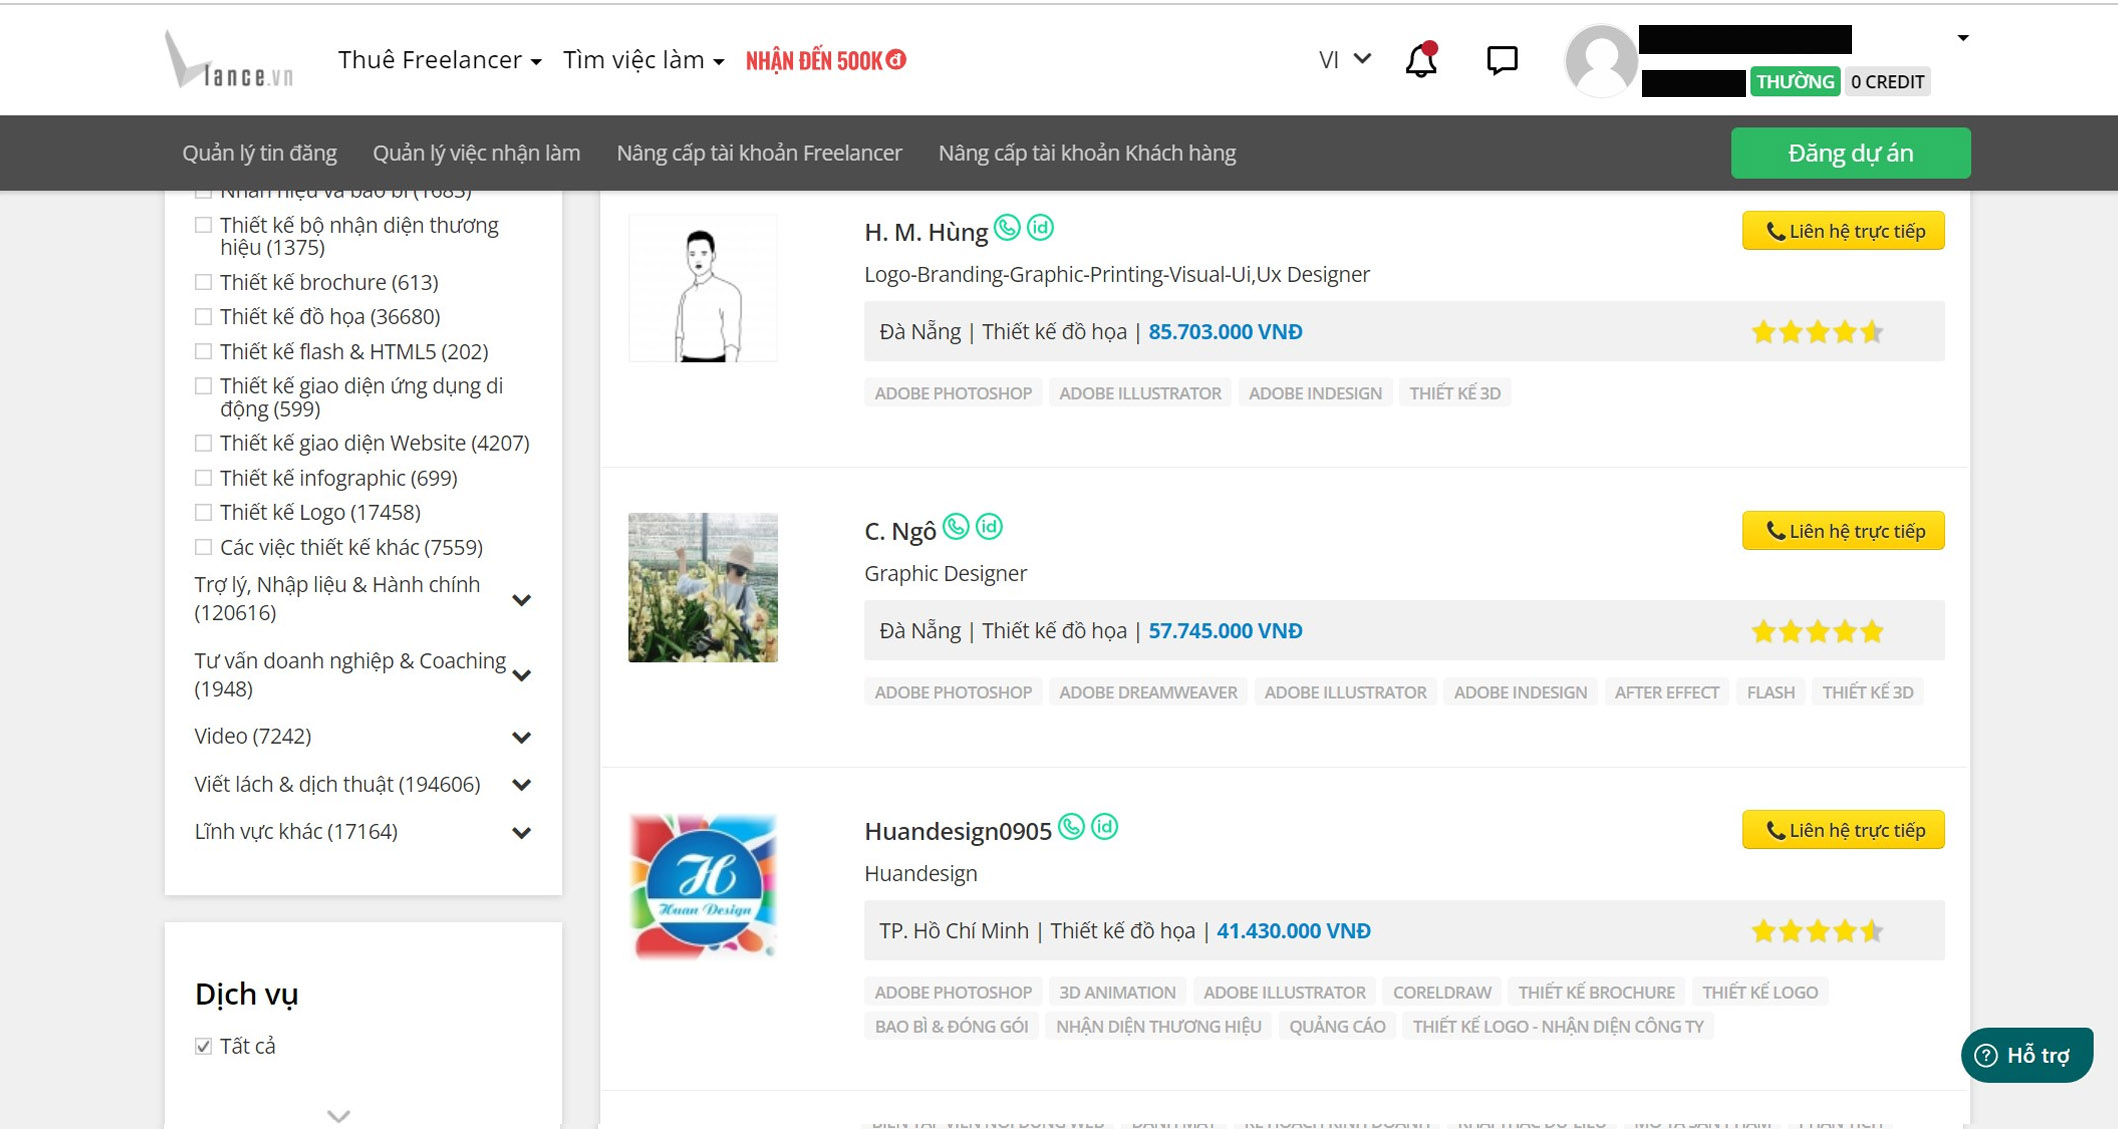
Task: Open Huandesign0905's profile thumbnail
Action: [703, 887]
